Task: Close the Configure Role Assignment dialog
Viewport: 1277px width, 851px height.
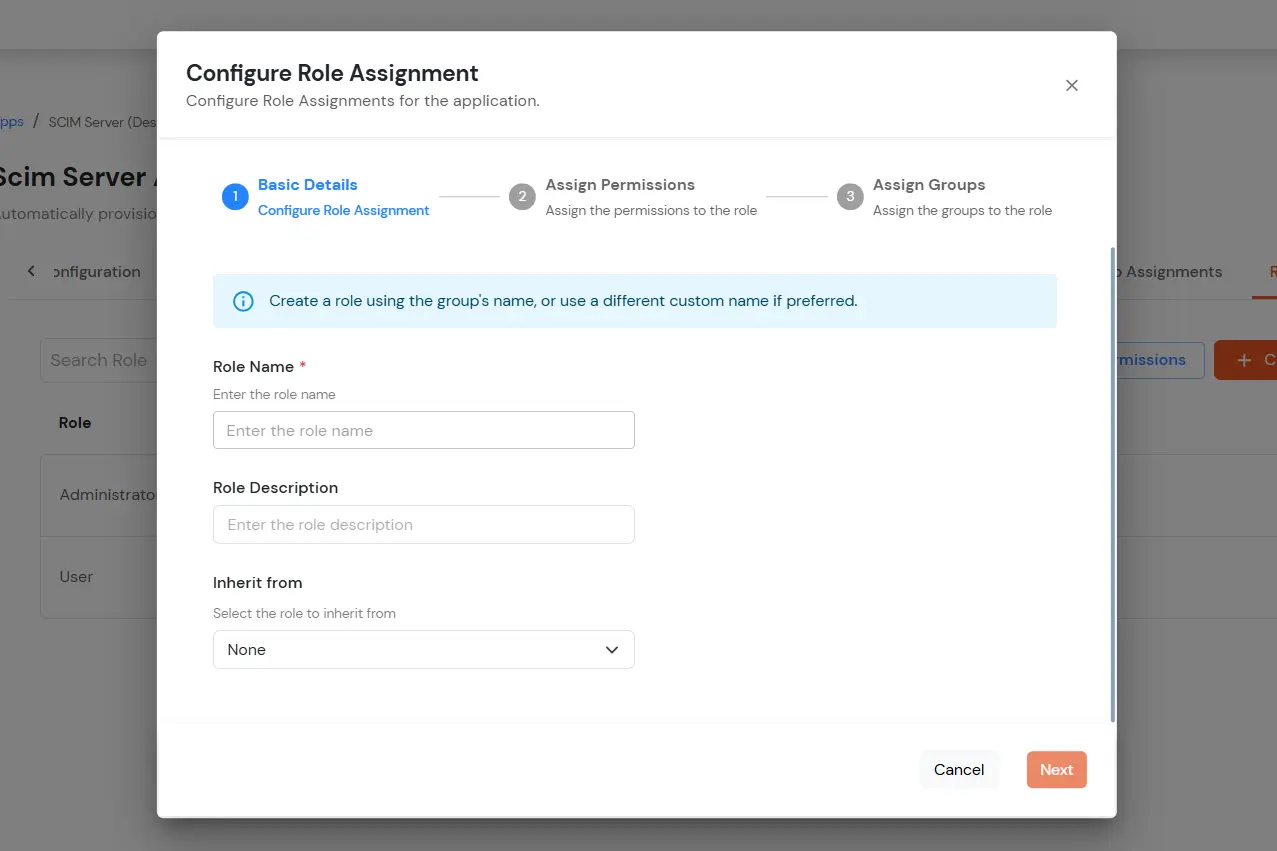Action: [x=1071, y=85]
